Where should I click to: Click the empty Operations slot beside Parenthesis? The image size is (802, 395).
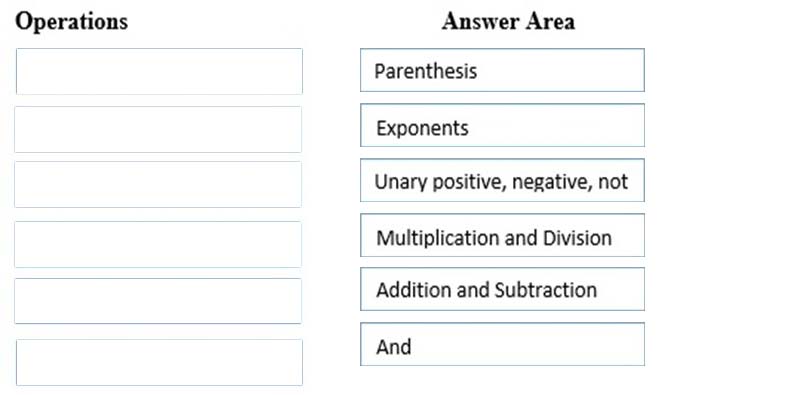pos(159,71)
